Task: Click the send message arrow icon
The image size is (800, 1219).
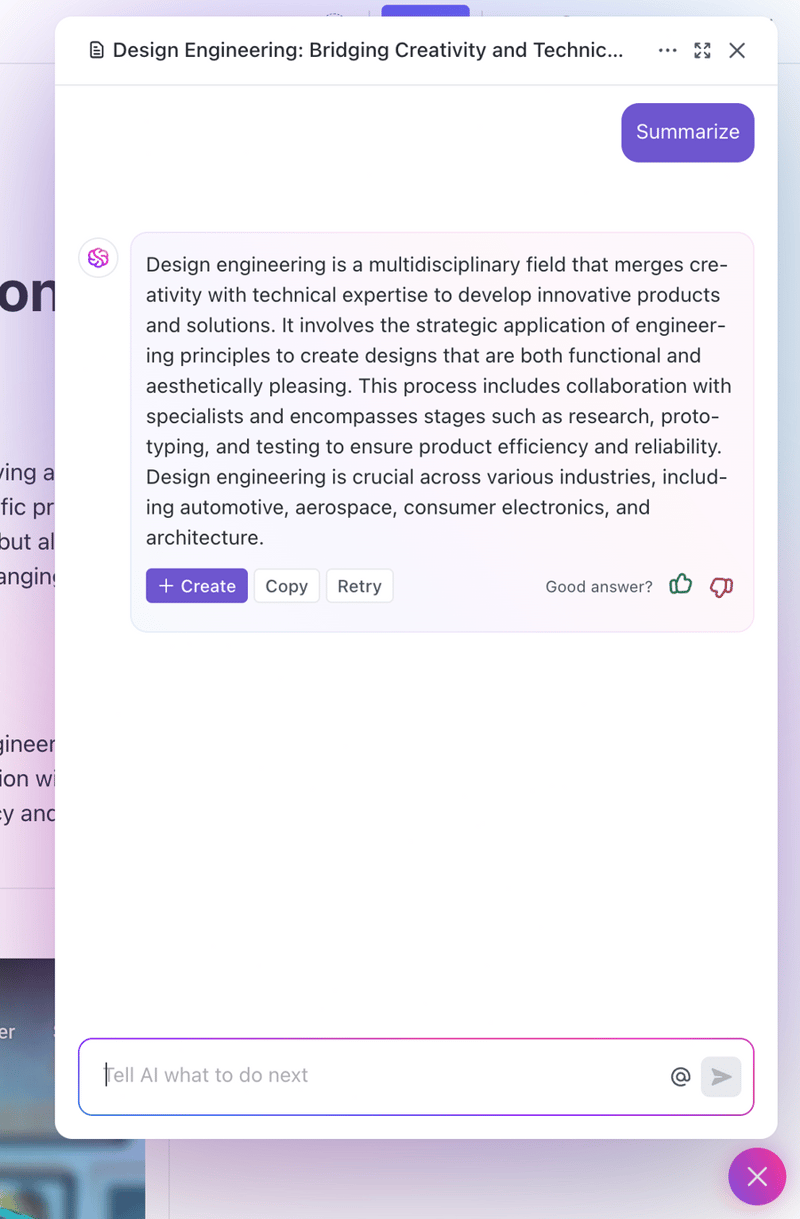Action: (720, 1076)
